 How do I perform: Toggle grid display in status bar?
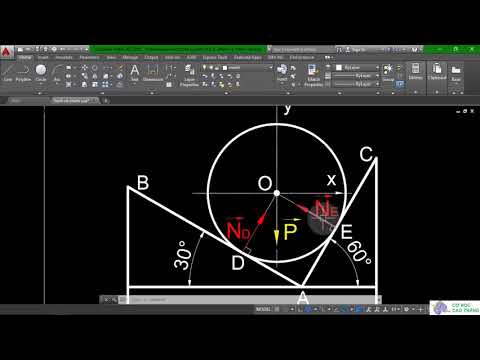pos(277,309)
